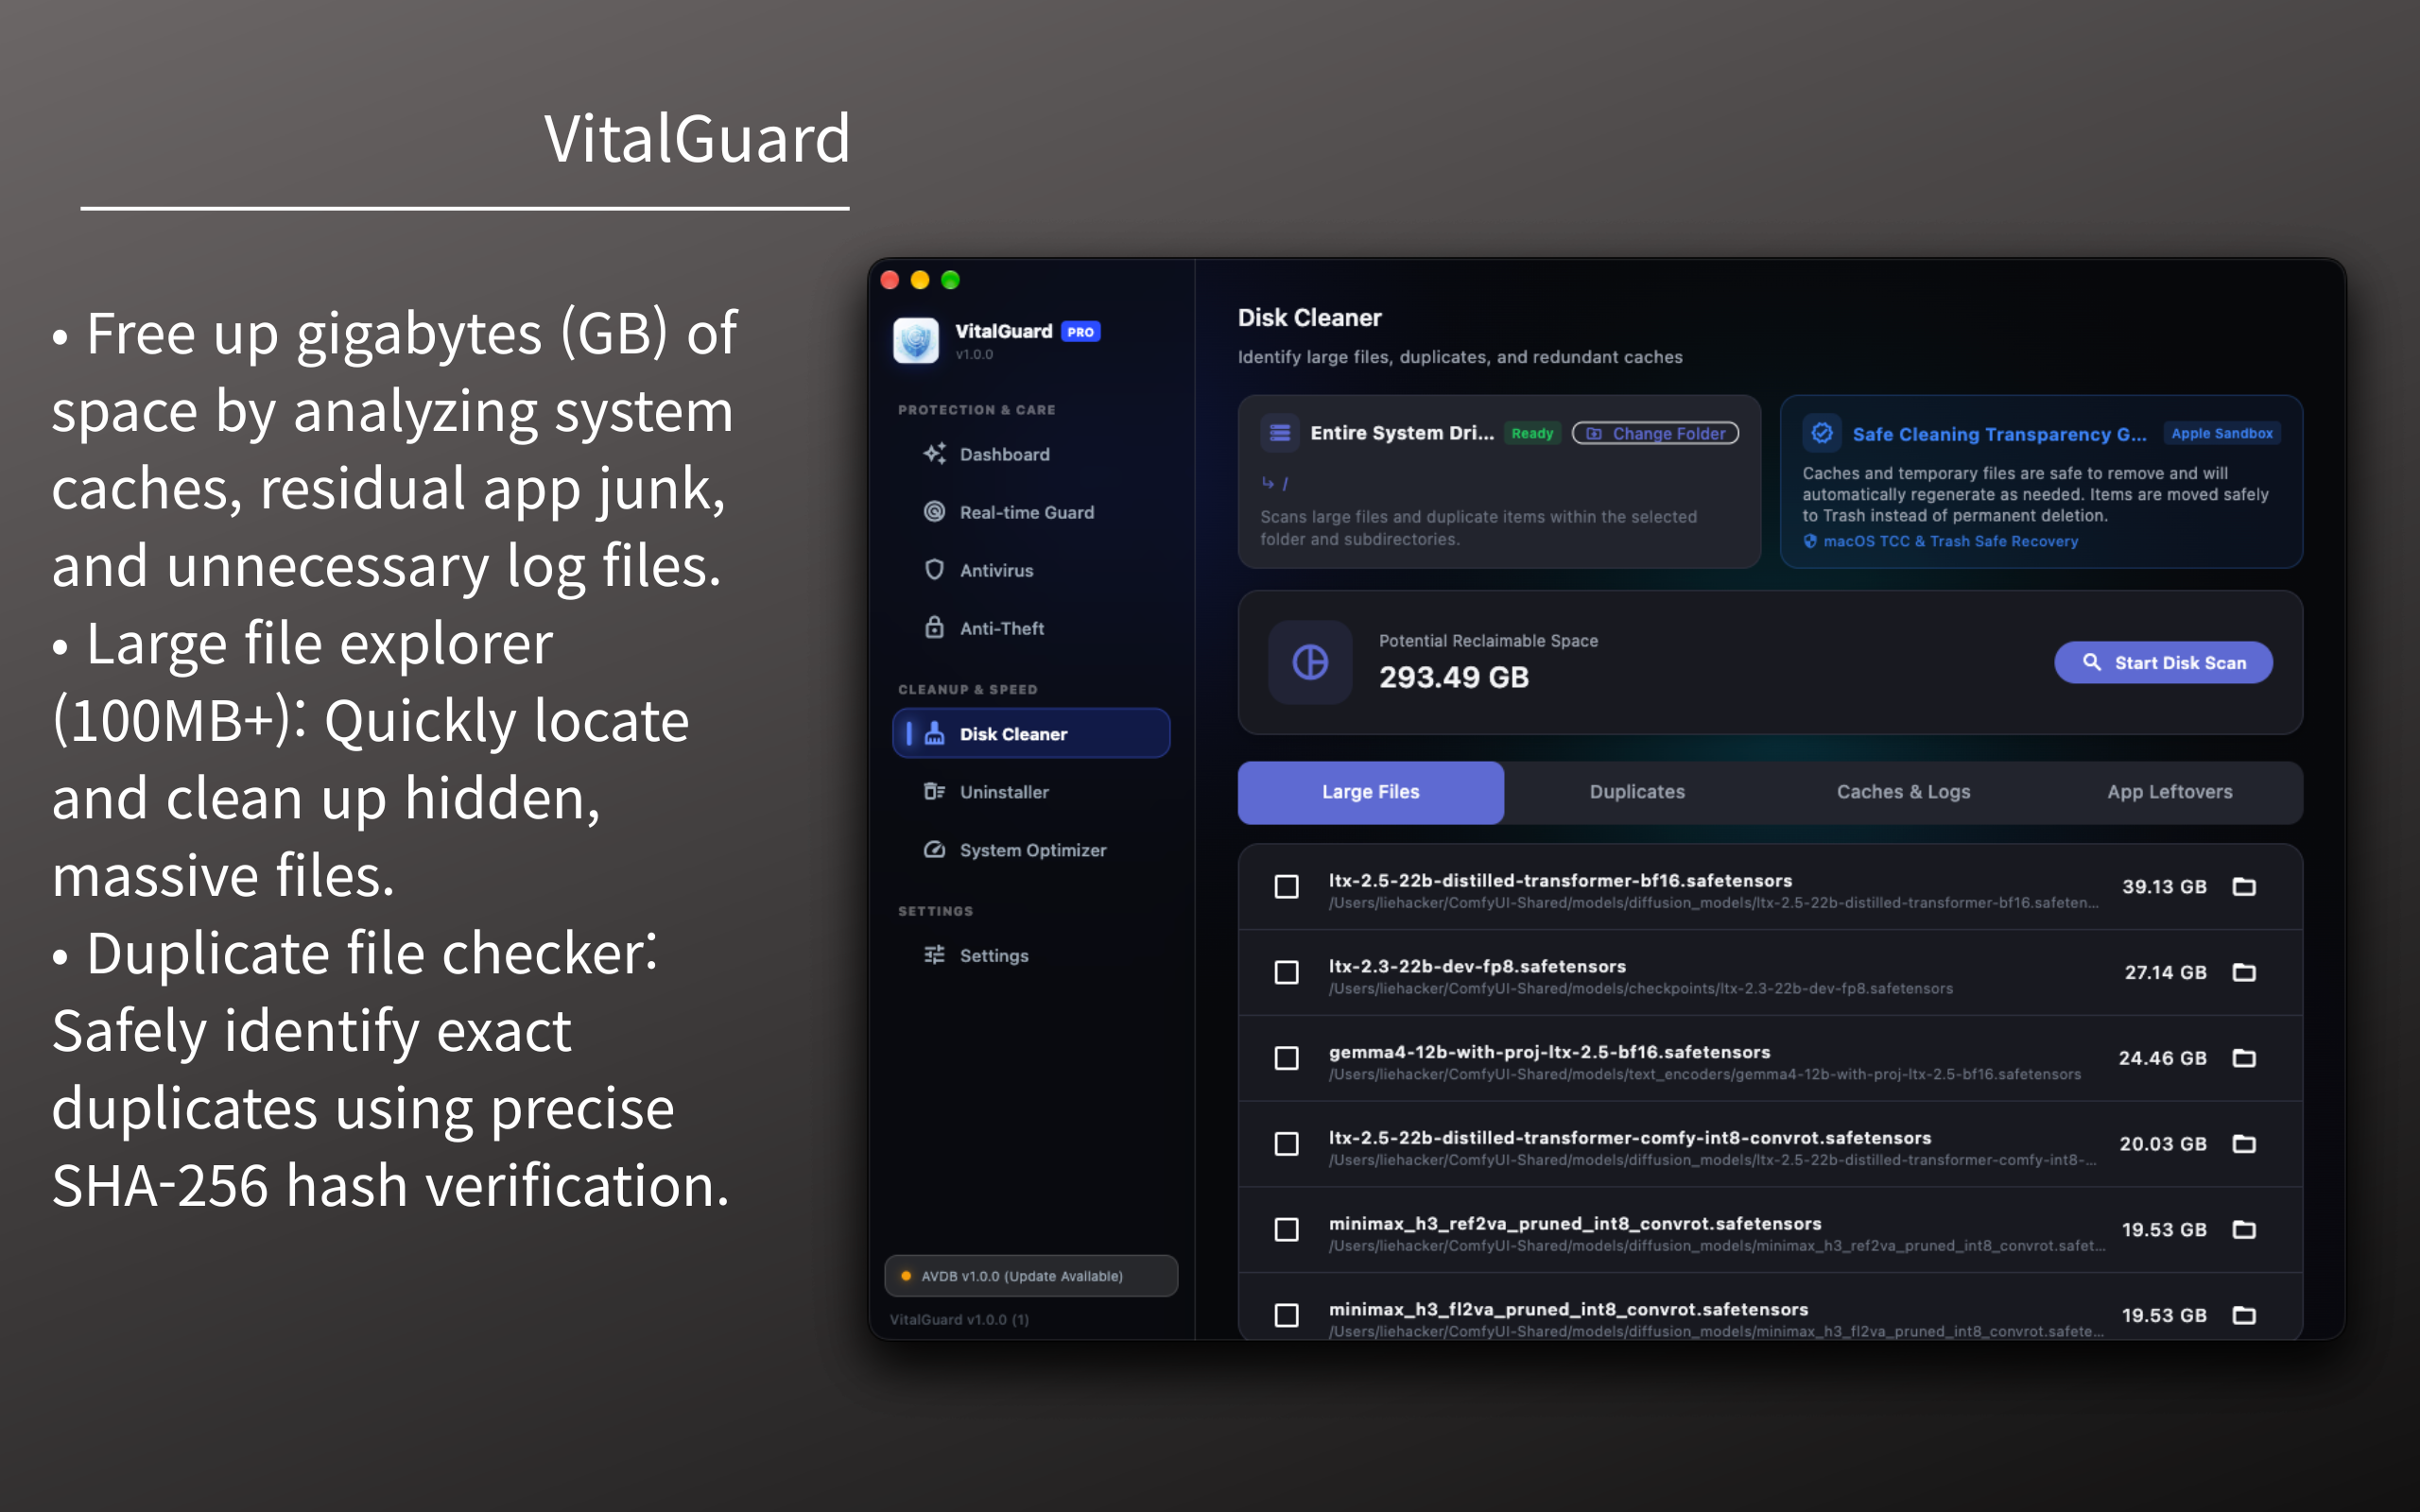2420x1512 pixels.
Task: Click the 27.14 GB file size
Action: coord(2165,972)
